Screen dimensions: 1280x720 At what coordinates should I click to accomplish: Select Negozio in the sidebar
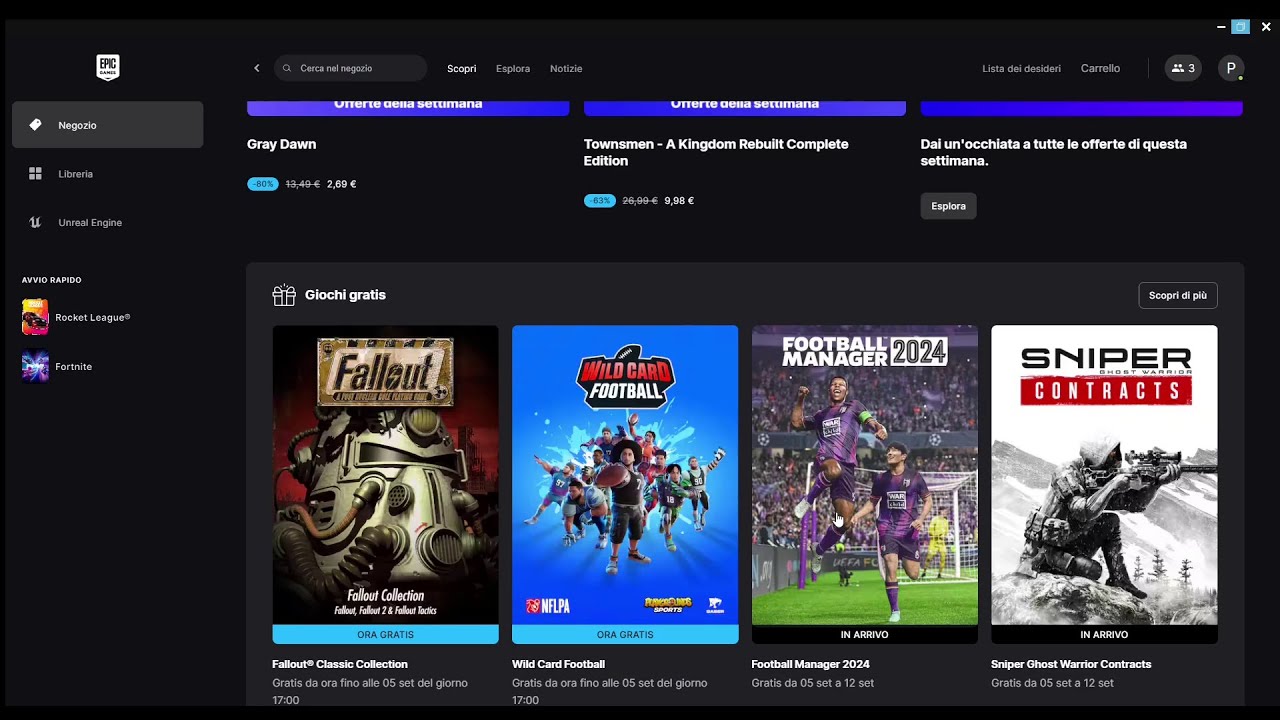click(107, 125)
